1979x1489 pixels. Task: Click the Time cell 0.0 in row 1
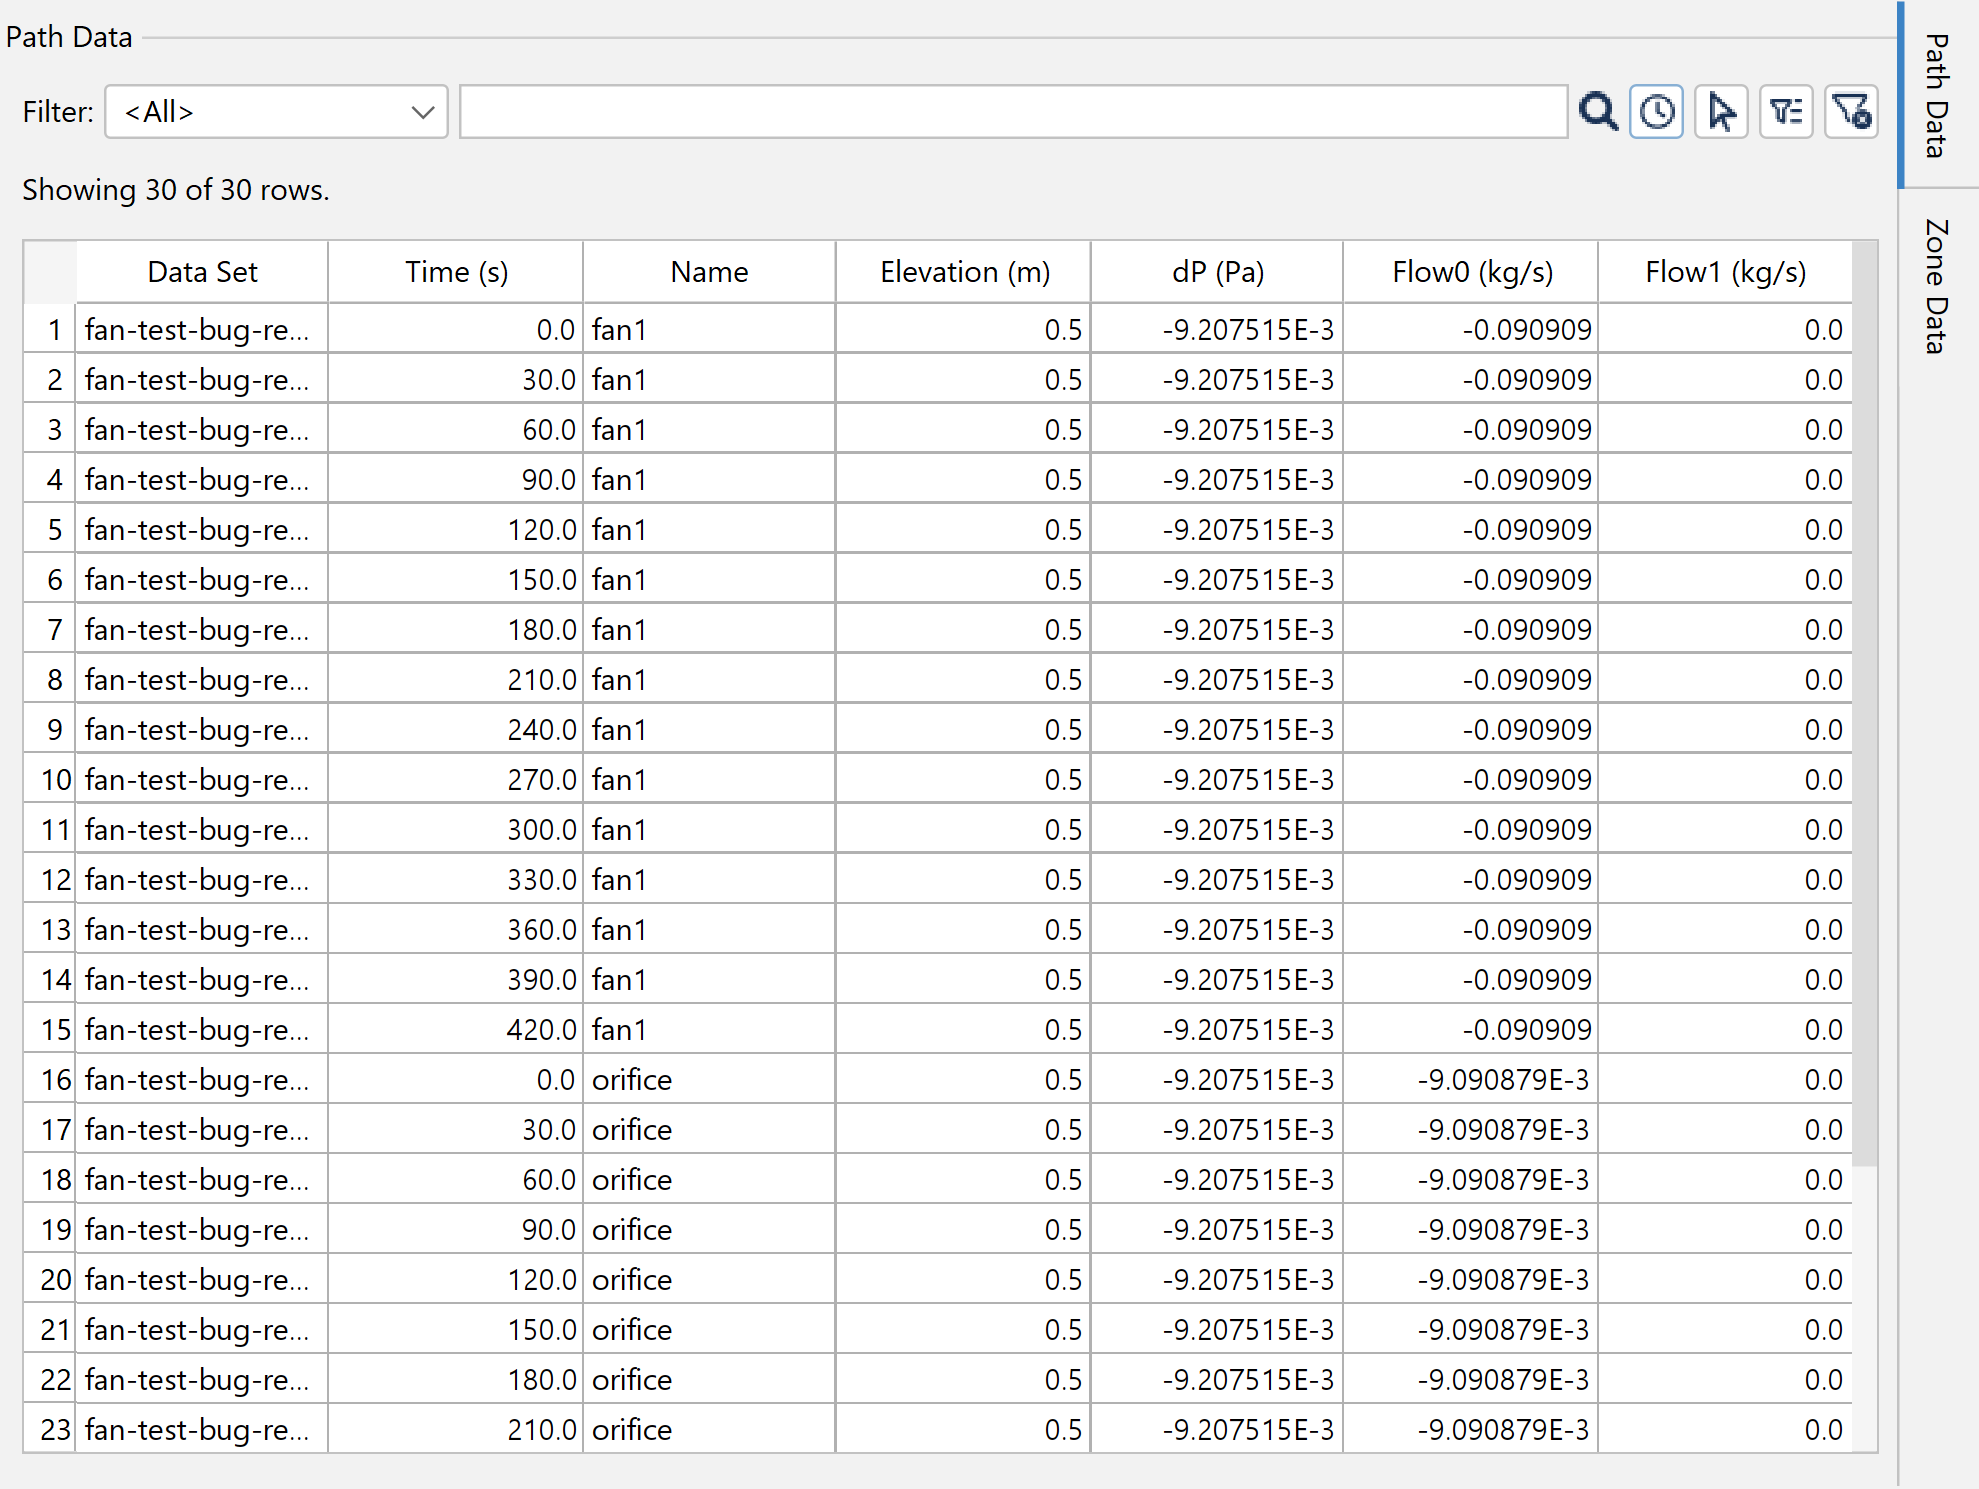[456, 329]
